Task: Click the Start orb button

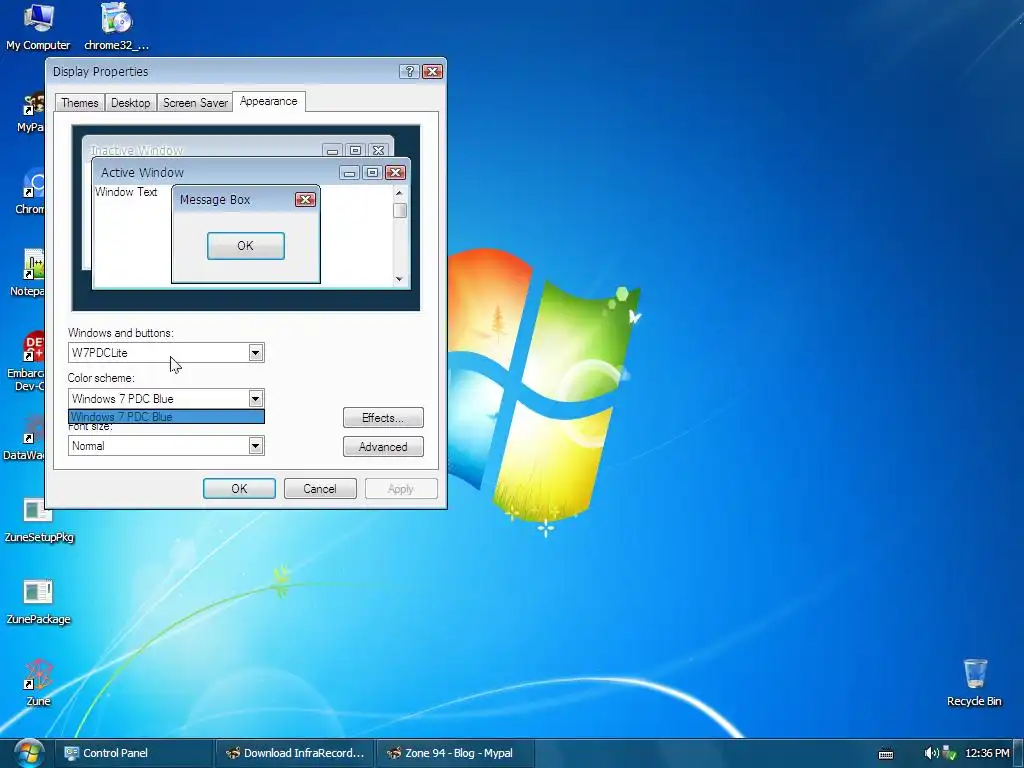Action: pyautogui.click(x=29, y=753)
